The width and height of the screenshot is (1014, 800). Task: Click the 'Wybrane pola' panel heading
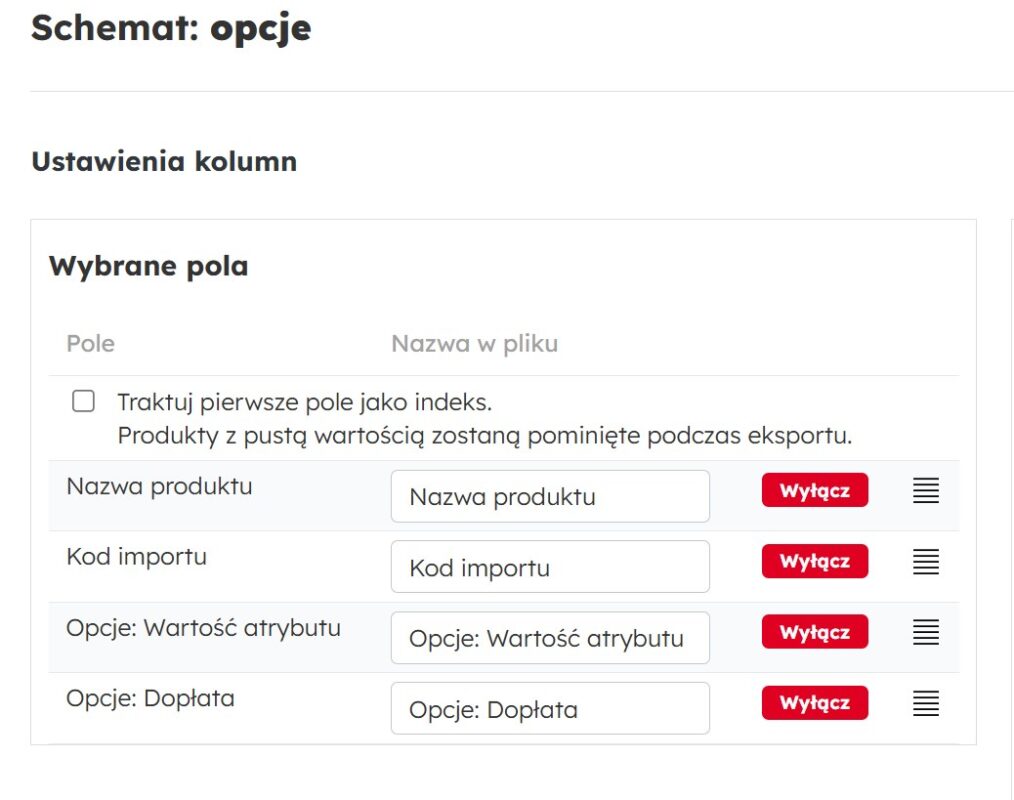(148, 267)
